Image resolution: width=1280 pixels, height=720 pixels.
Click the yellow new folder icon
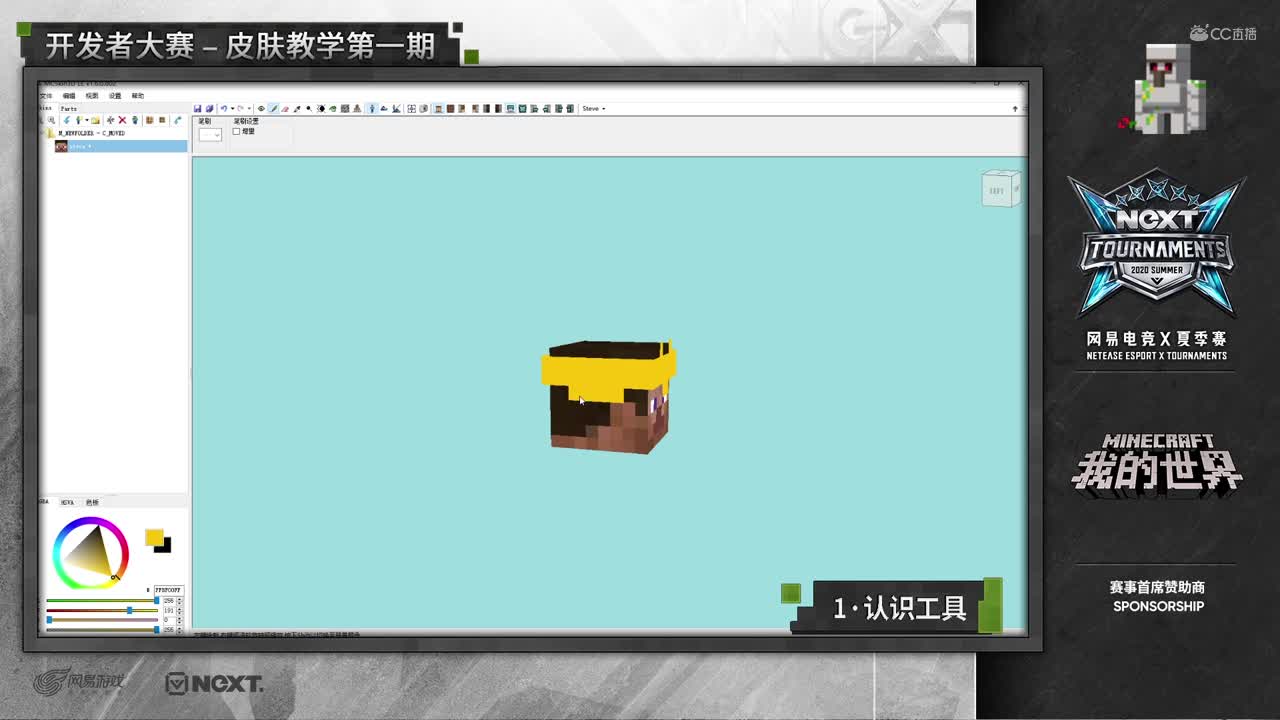click(96, 120)
